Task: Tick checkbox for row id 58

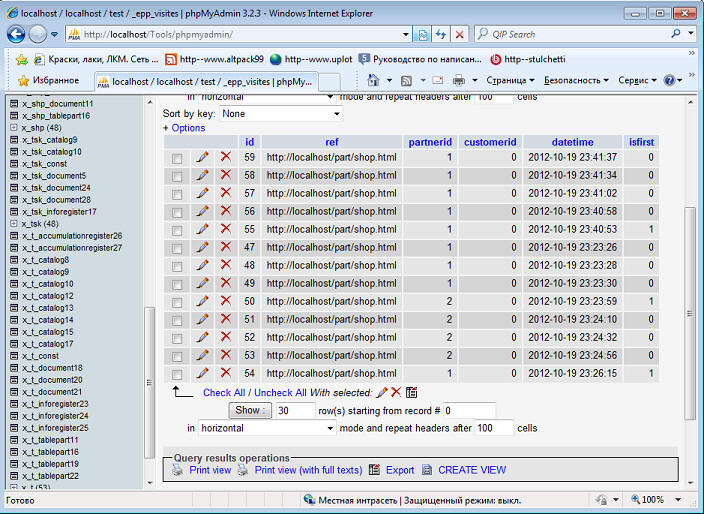Action: tap(177, 176)
